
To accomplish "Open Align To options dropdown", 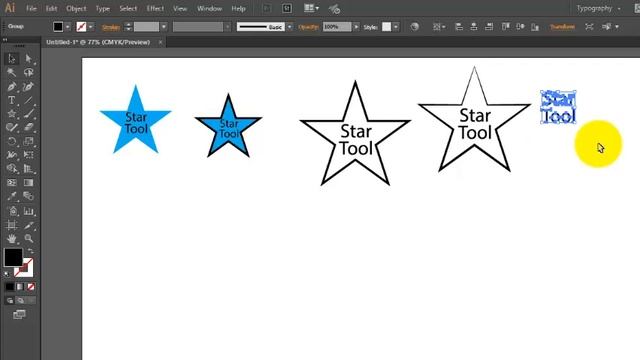I will coord(439,27).
